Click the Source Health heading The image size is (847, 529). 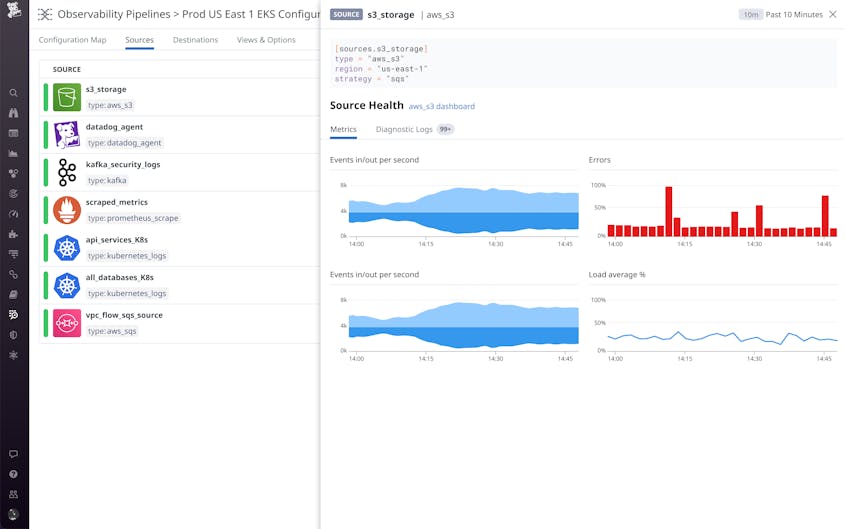pos(367,105)
